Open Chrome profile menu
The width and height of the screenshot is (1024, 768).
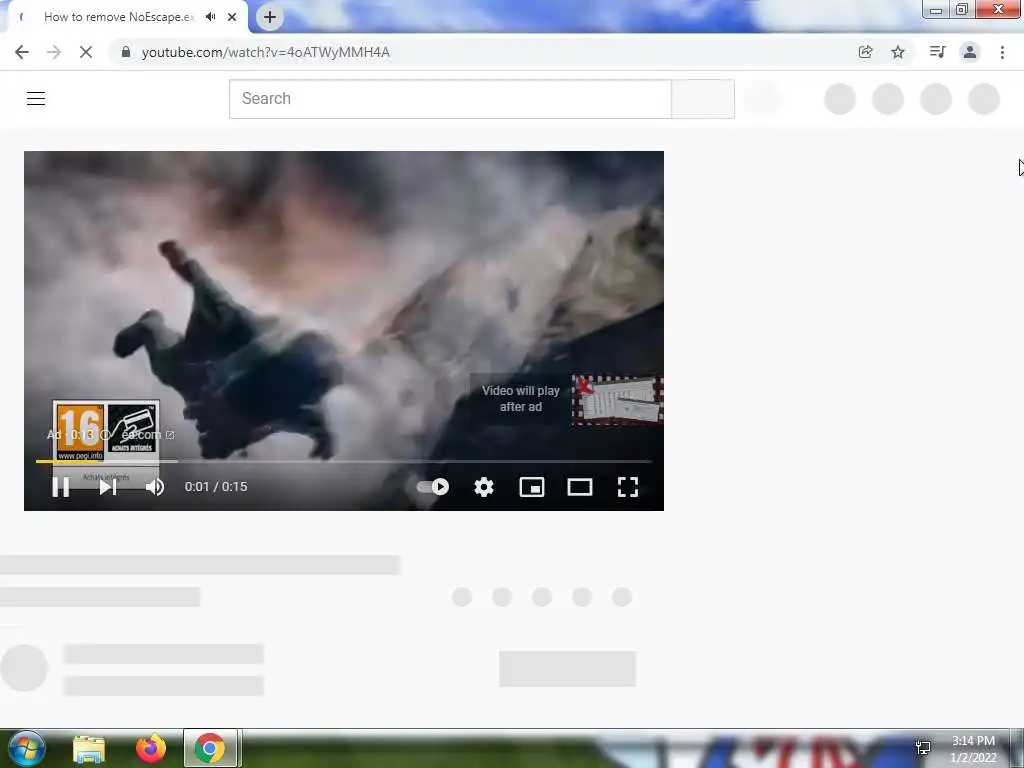(970, 52)
